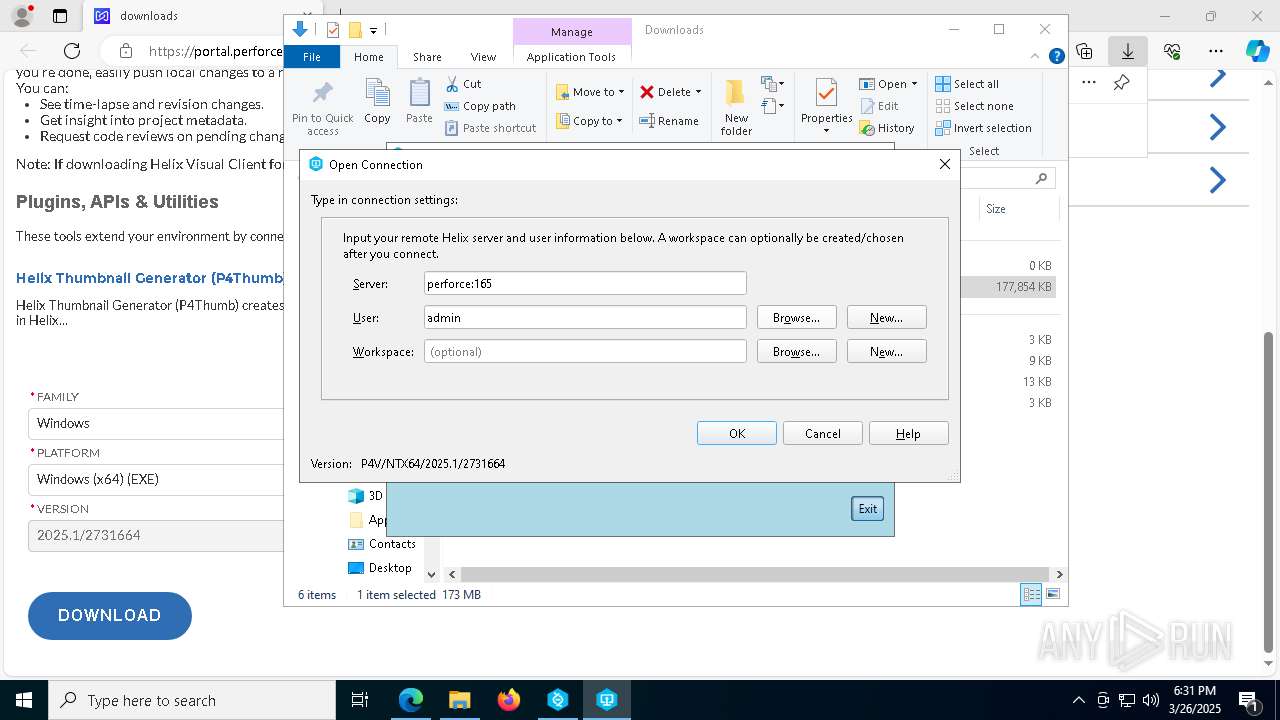Click Cancel in Open Connection dialog
The image size is (1280, 720).
(x=823, y=433)
